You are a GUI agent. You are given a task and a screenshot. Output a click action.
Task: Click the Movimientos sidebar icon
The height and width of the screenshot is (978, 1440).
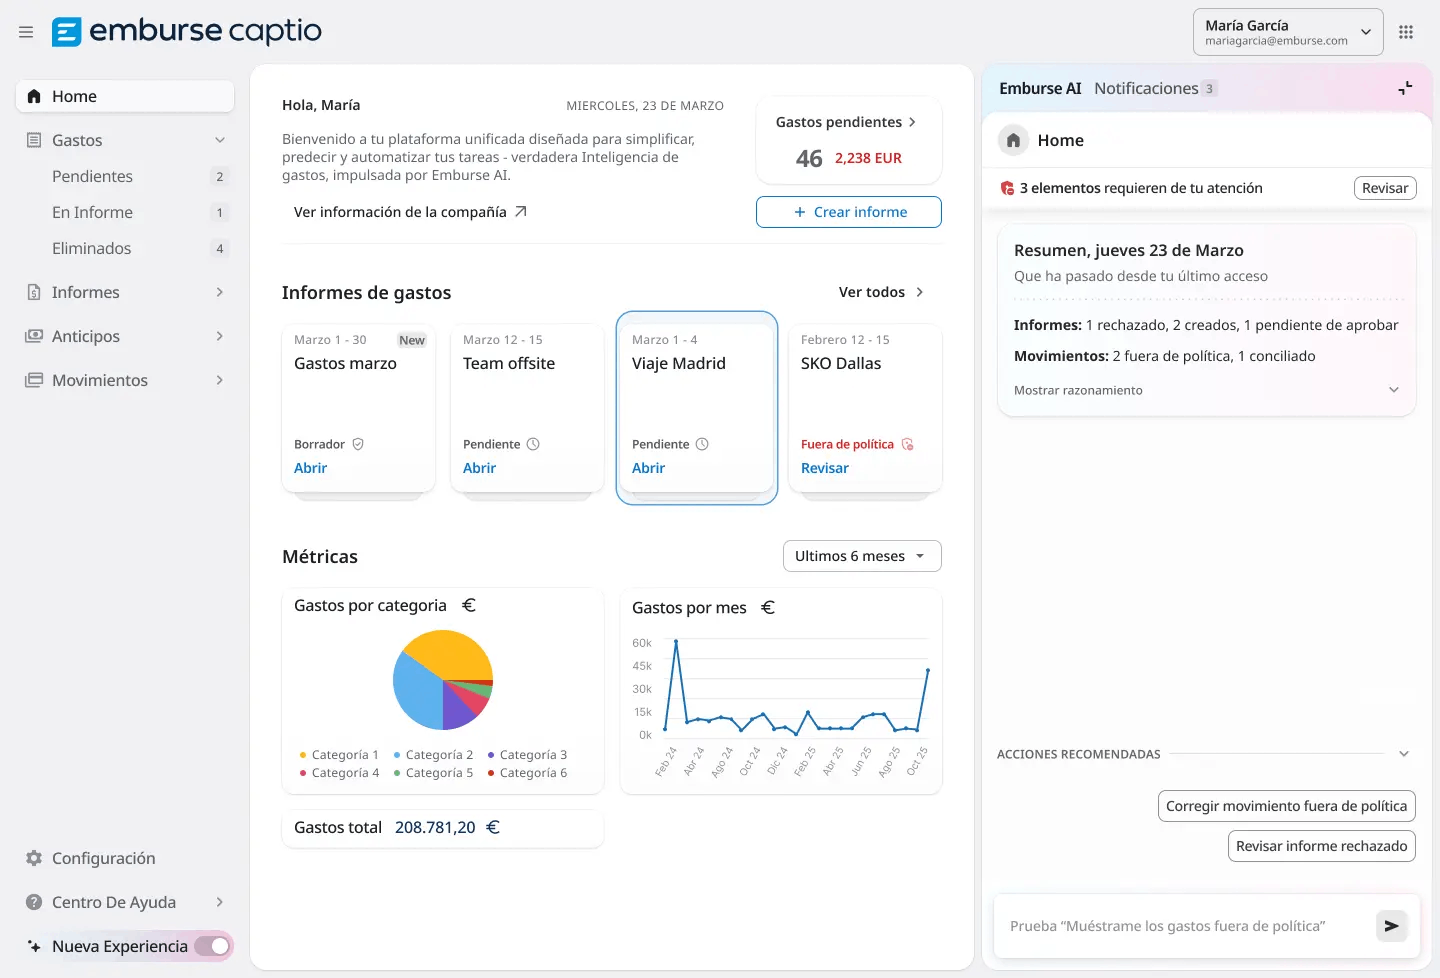click(34, 380)
